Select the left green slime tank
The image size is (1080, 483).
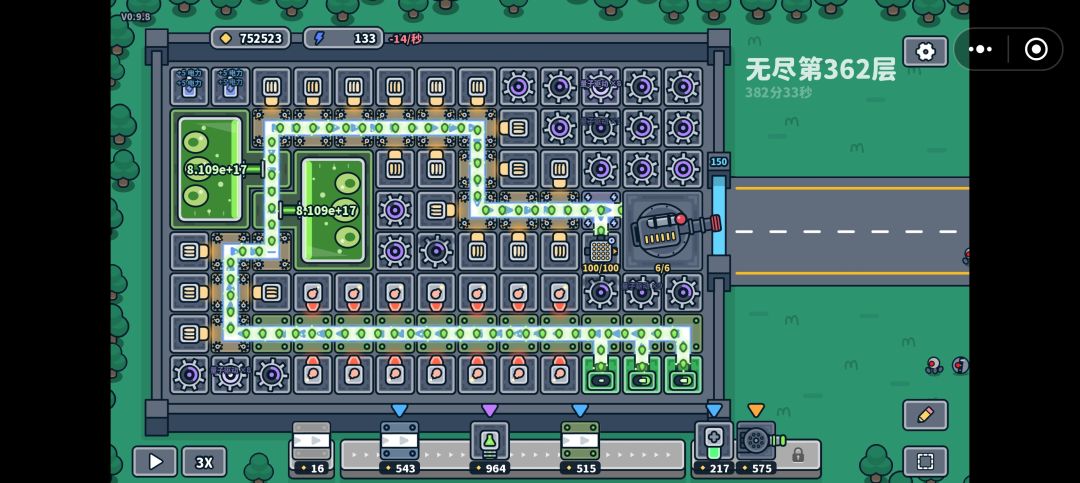210,169
